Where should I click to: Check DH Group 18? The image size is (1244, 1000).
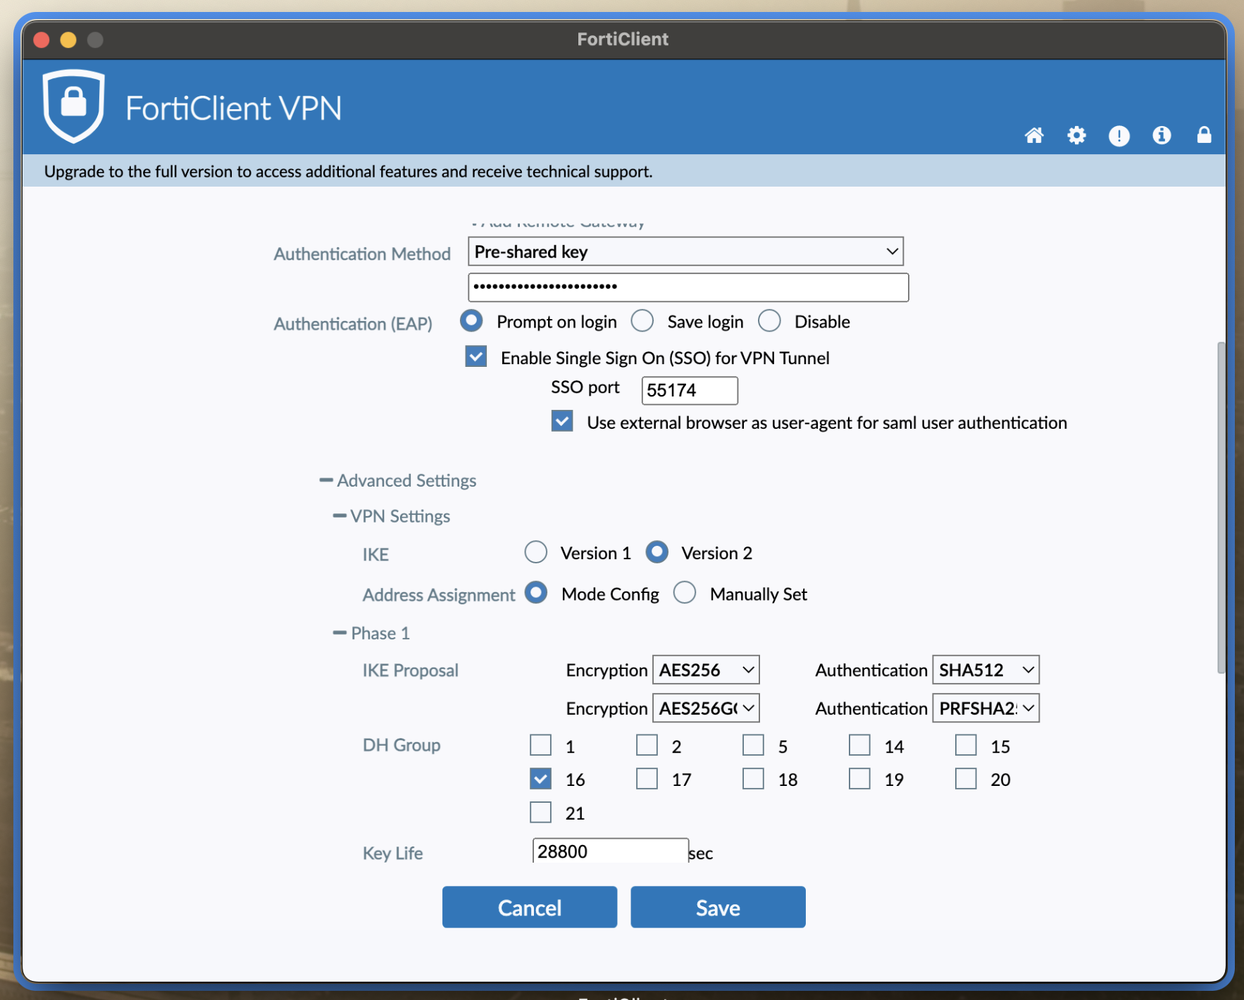[x=753, y=778]
